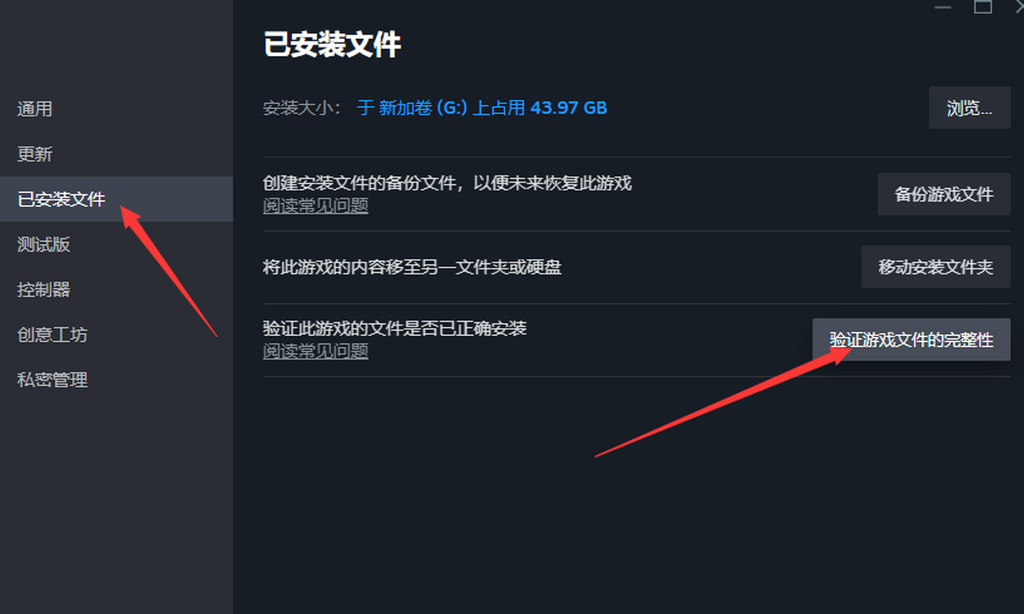Start 验证游戏文件的完整性
Screen dimensions: 1024x614
click(x=911, y=340)
